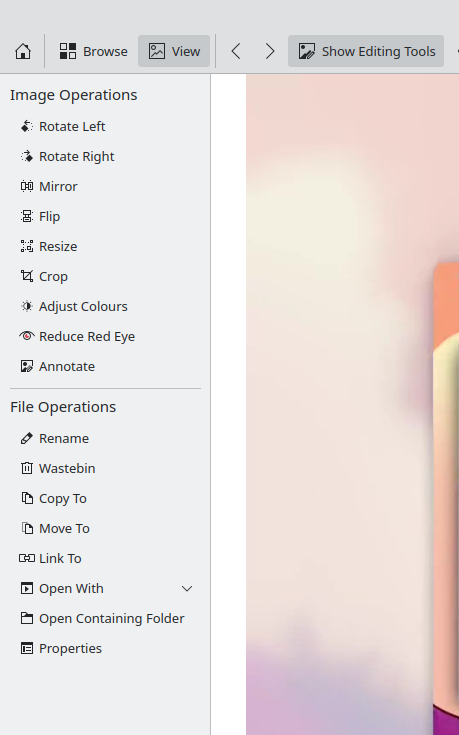Choose the Mirror image icon
Screen dimensions: 459x735
tap(27, 187)
